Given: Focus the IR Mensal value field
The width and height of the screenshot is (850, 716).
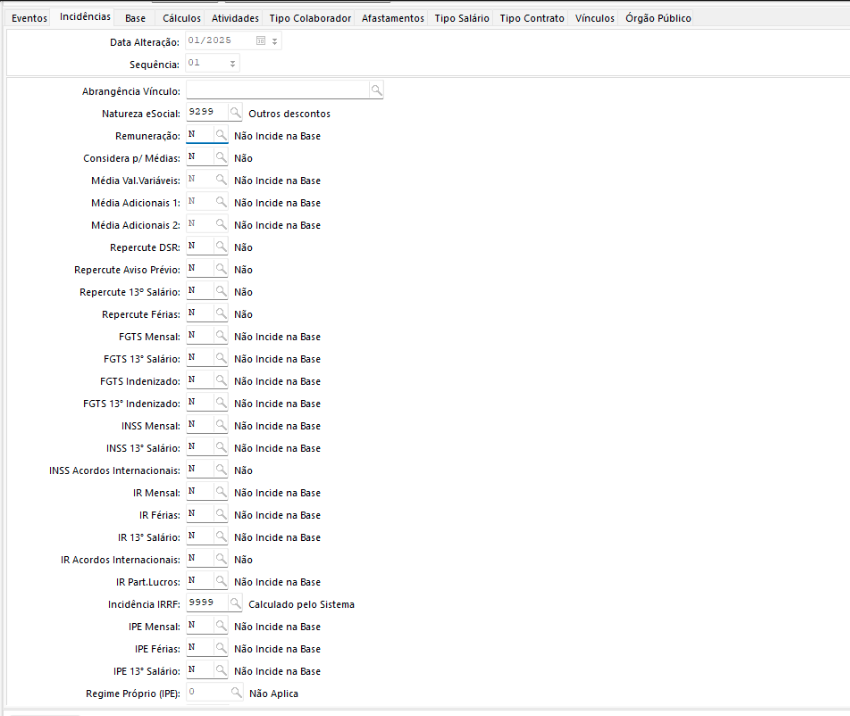Looking at the screenshot, I should pyautogui.click(x=200, y=491).
